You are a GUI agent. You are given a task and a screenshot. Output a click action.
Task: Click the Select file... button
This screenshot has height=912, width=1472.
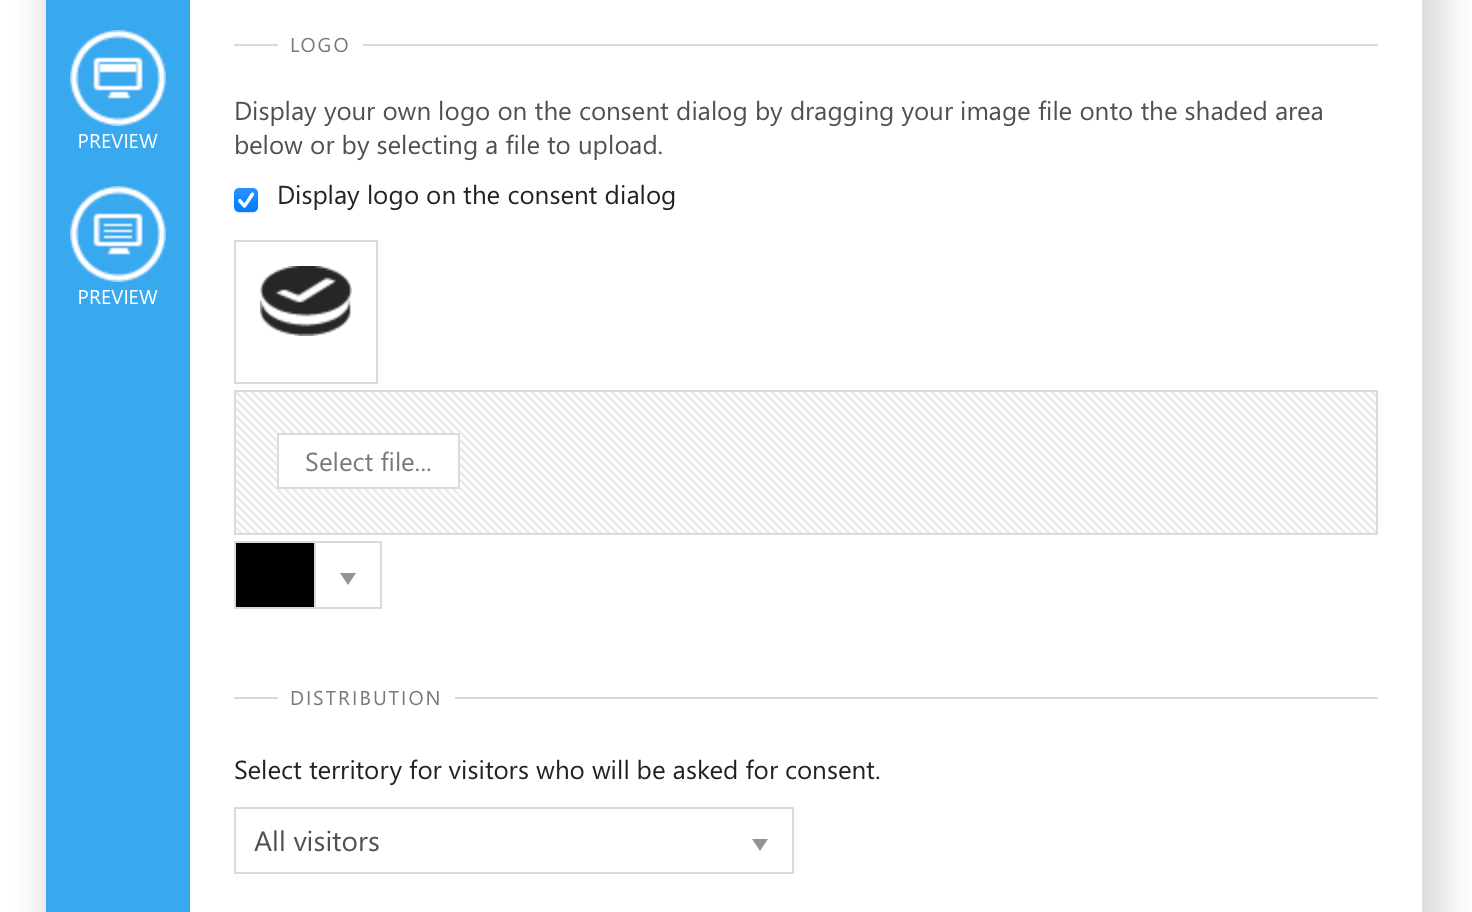(368, 461)
